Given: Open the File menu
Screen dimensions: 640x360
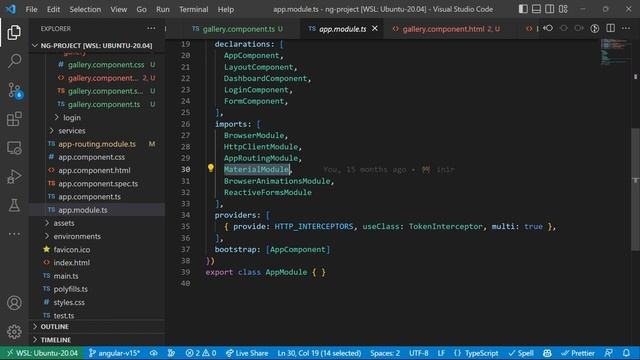Looking at the screenshot, I should click(x=31, y=9).
